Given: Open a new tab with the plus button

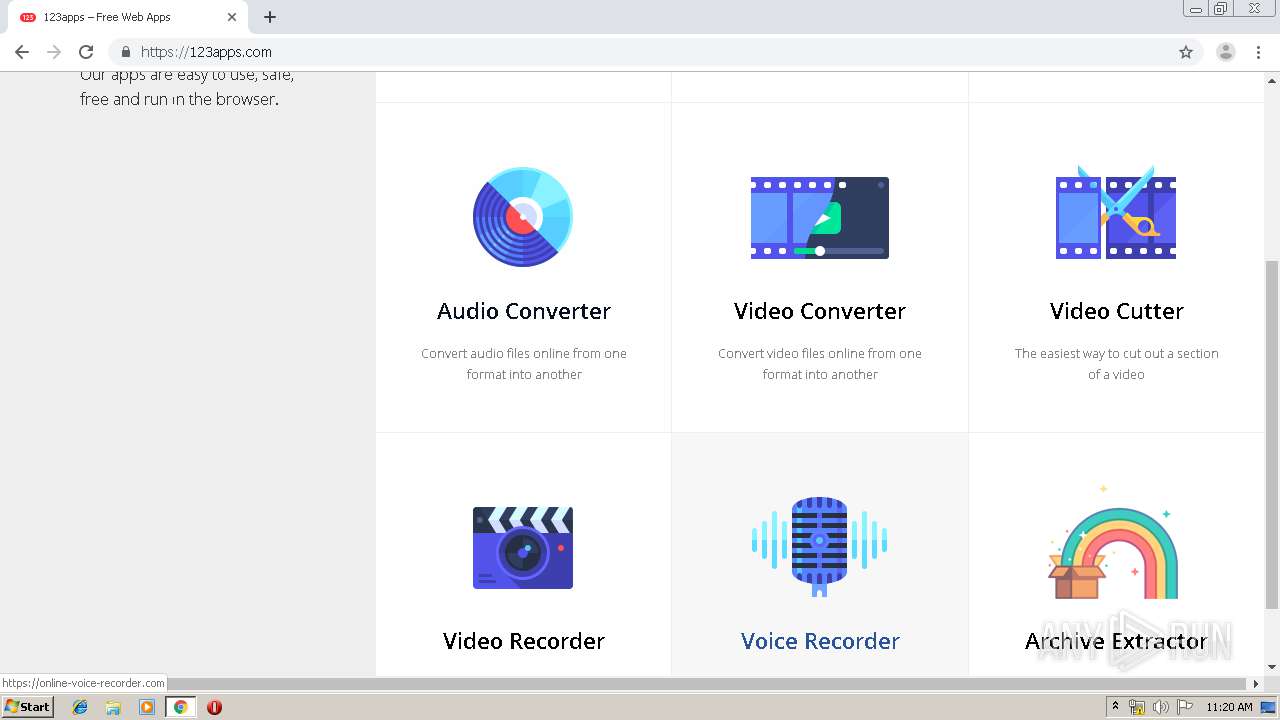Looking at the screenshot, I should (x=270, y=17).
